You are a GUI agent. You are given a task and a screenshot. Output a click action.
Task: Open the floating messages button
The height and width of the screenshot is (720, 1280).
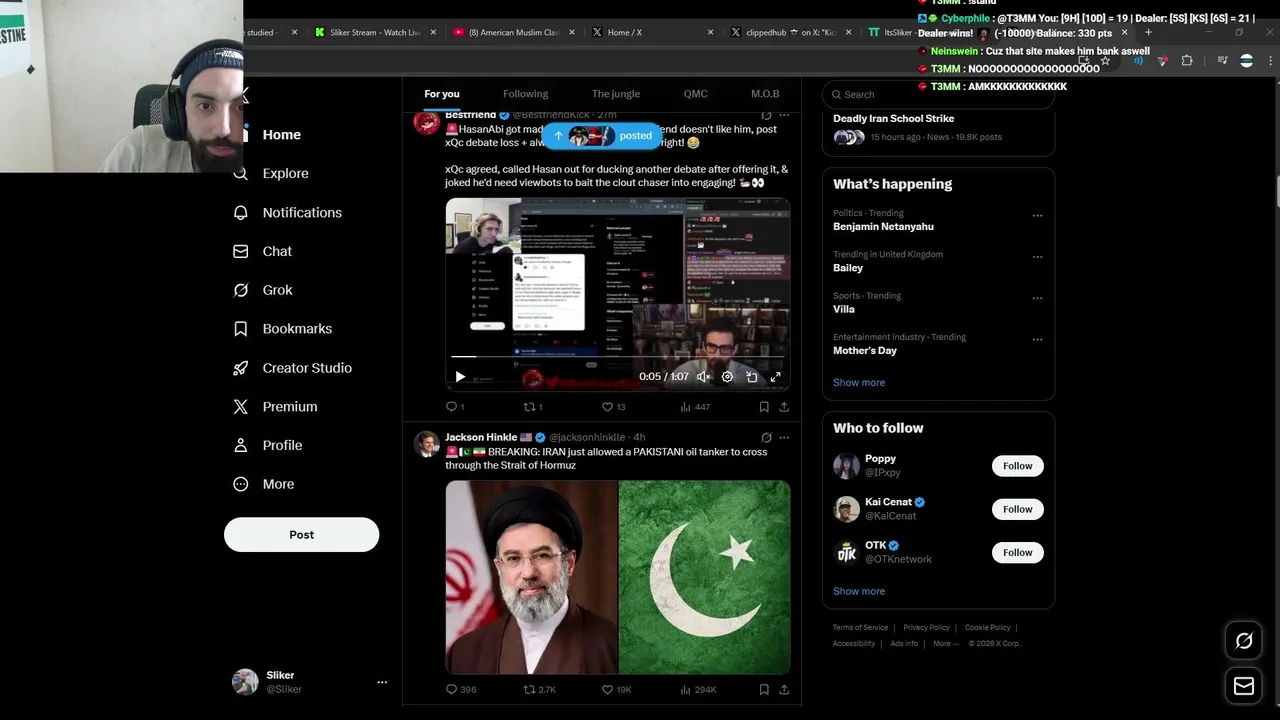(1244, 686)
